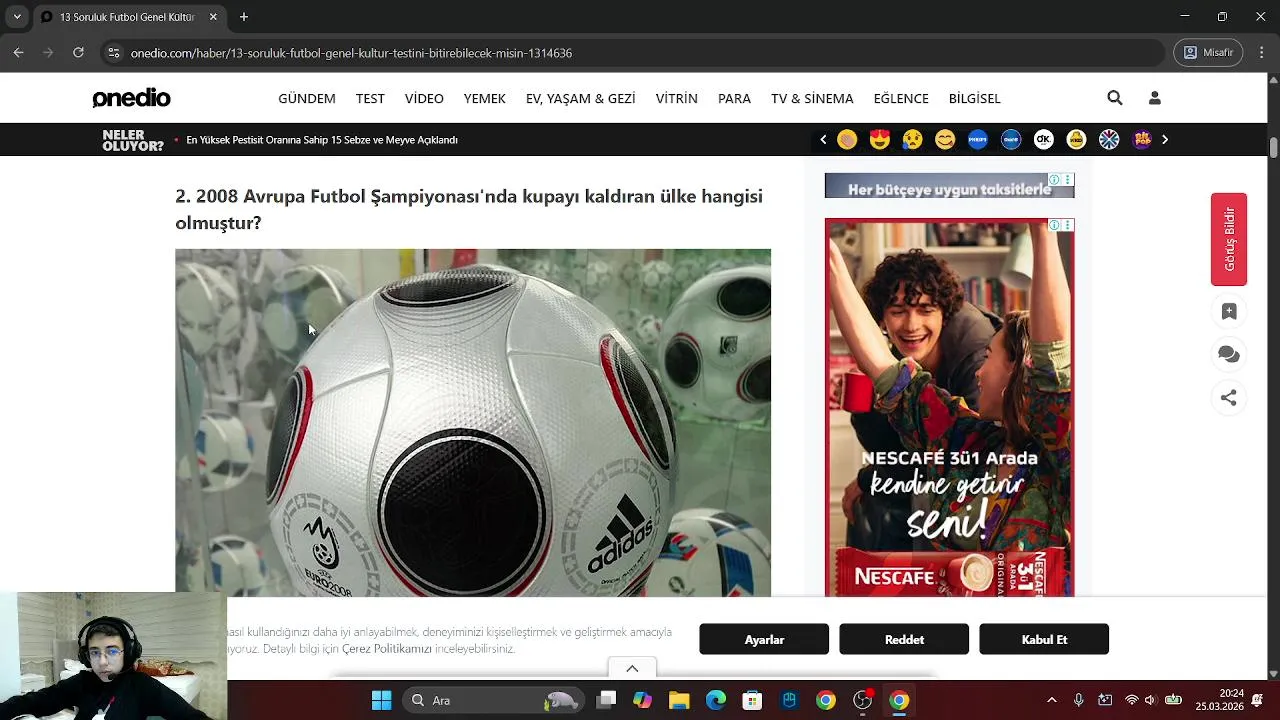Open the TEST menu
The width and height of the screenshot is (1280, 720).
(370, 98)
